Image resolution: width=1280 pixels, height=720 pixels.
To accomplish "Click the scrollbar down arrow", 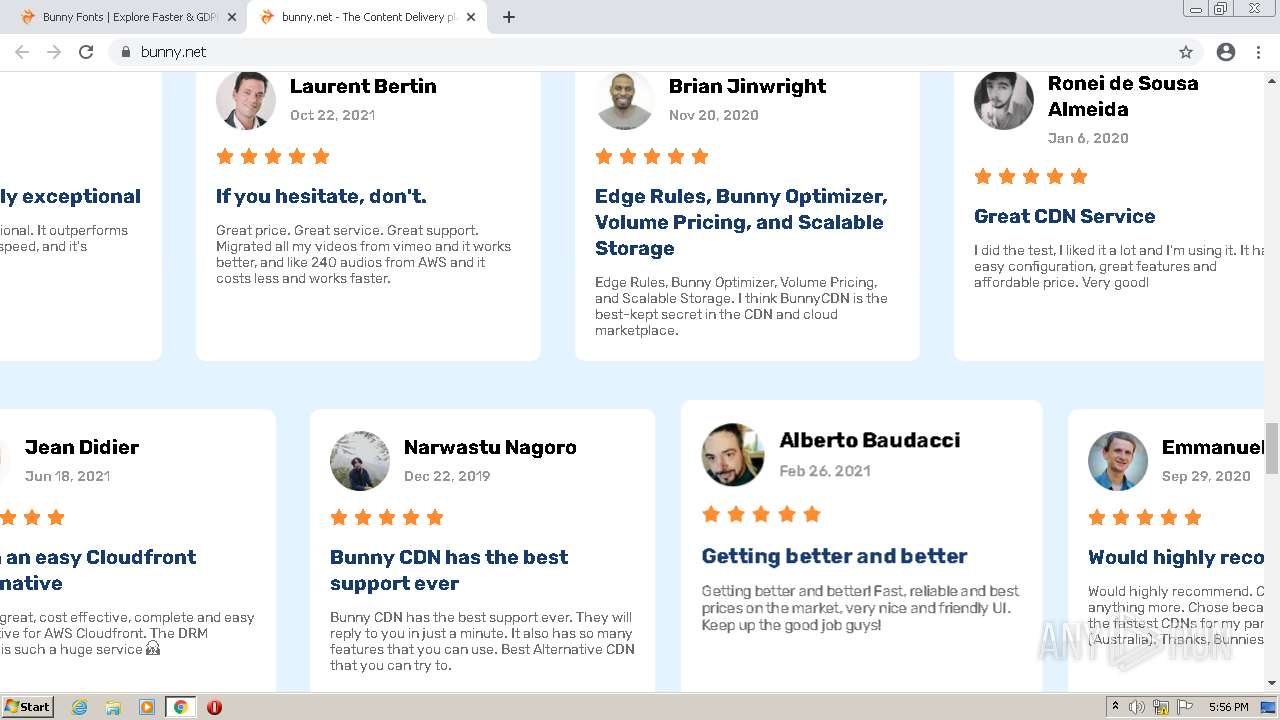I will point(1272,683).
